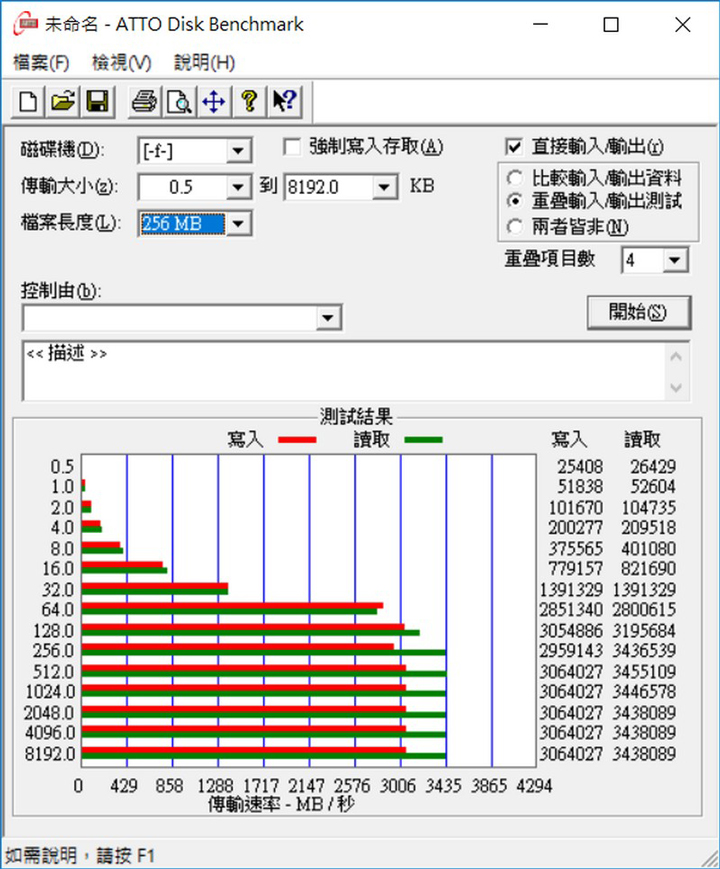Open the 說明(H) menu

205,63
